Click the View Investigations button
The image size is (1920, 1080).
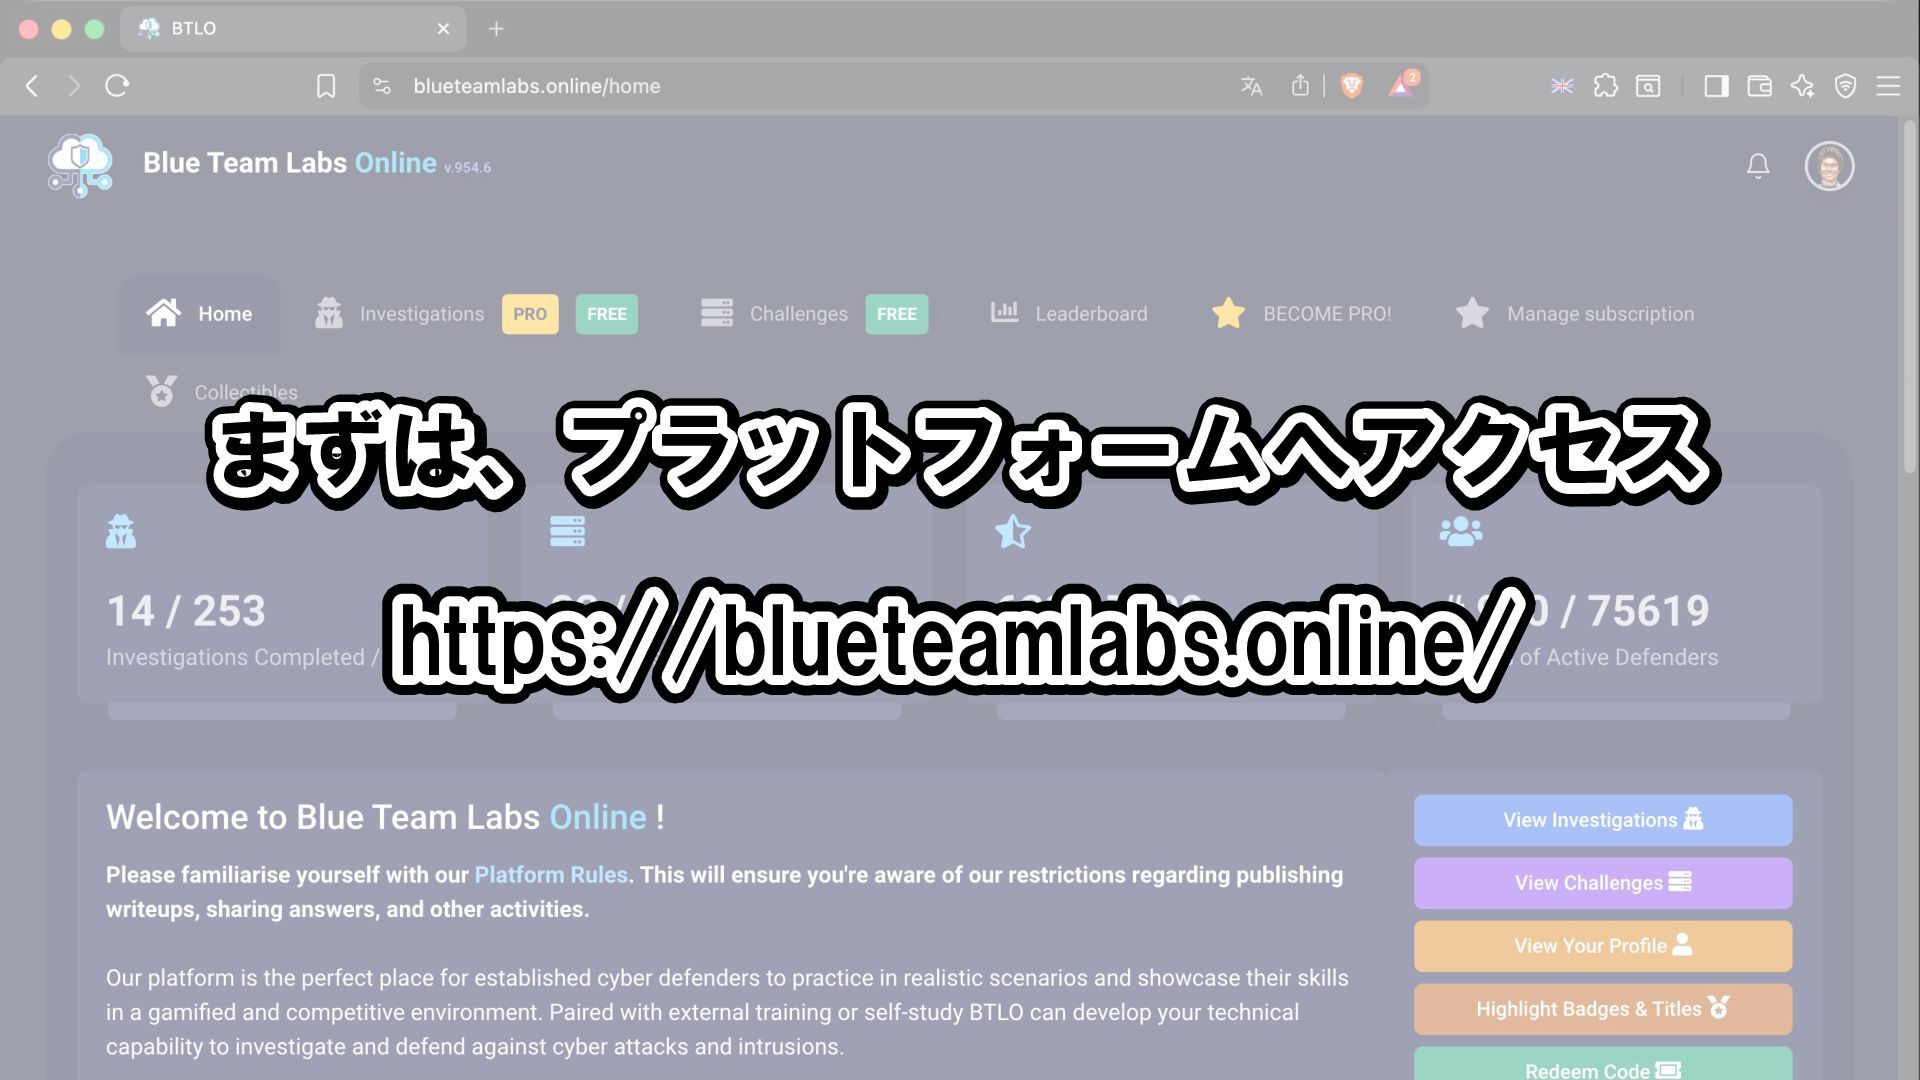click(x=1602, y=820)
